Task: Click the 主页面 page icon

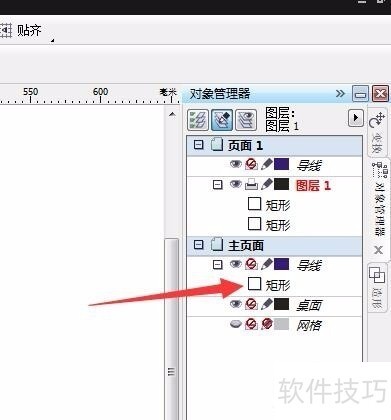Action: click(217, 245)
